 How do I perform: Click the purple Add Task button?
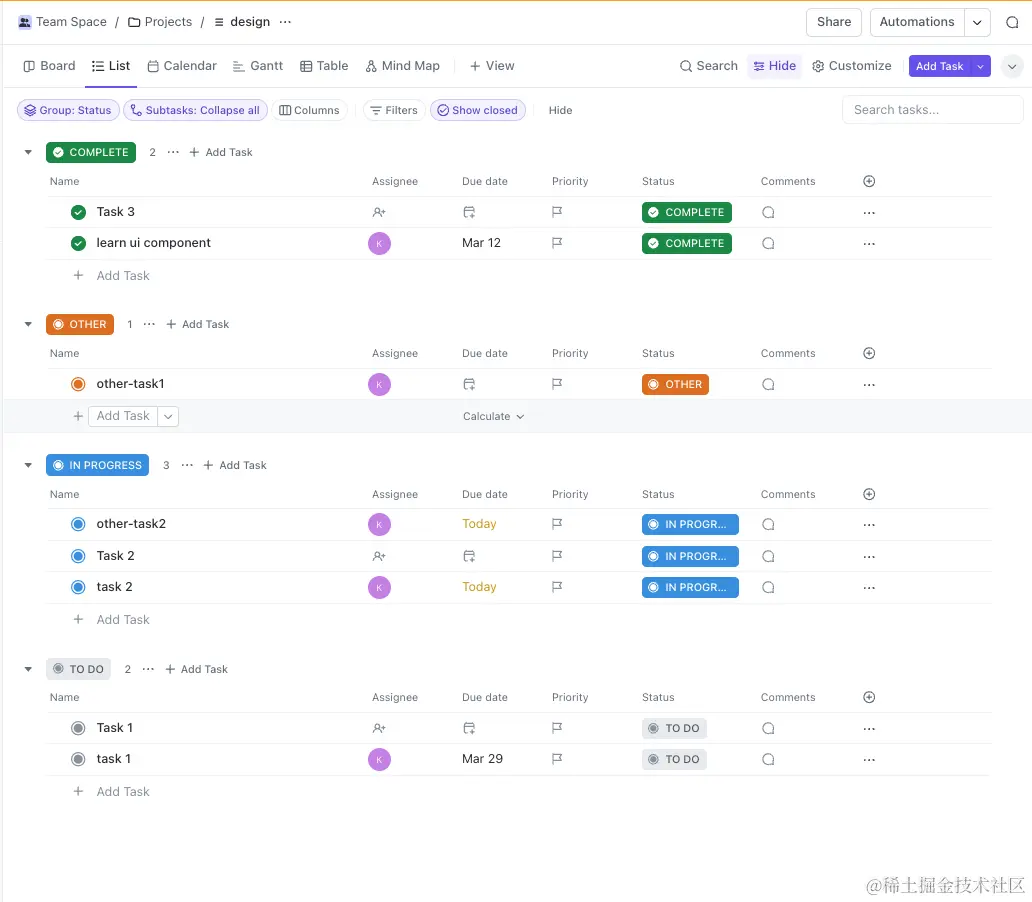(x=939, y=66)
